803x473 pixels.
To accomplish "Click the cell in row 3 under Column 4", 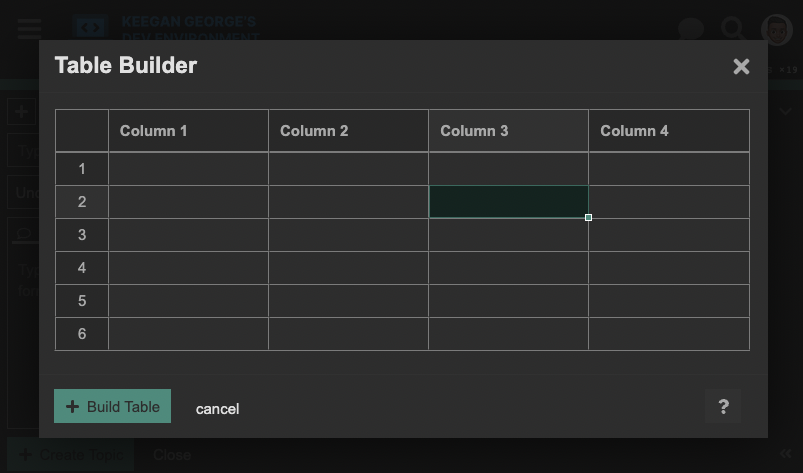I will click(669, 235).
